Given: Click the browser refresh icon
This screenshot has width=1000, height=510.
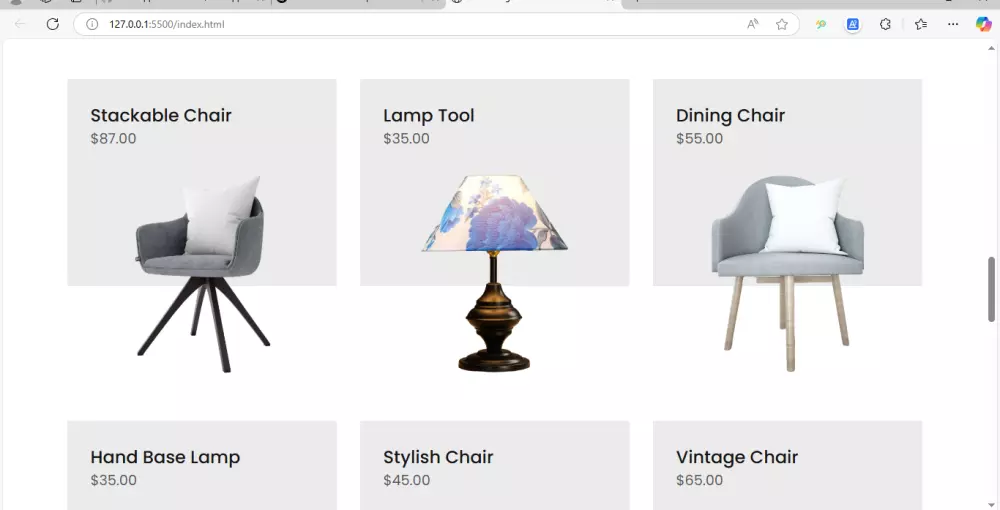Looking at the screenshot, I should 53,24.
